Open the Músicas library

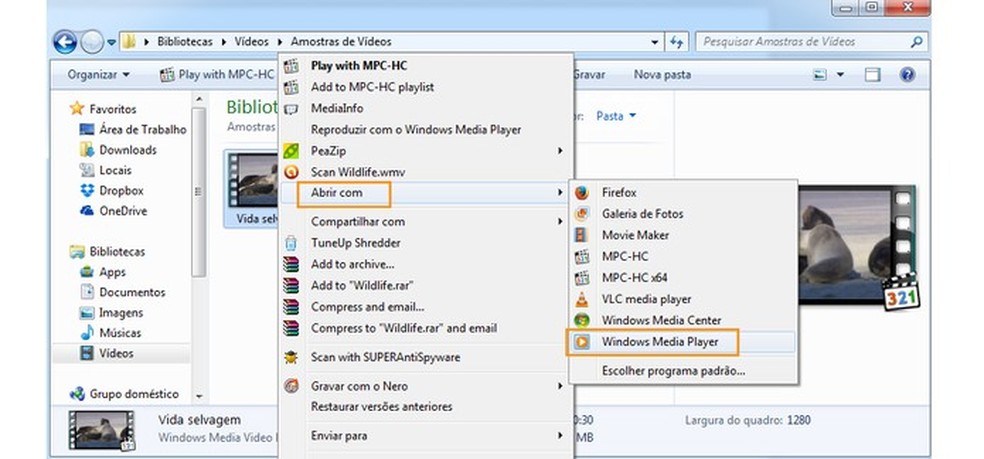[110, 333]
